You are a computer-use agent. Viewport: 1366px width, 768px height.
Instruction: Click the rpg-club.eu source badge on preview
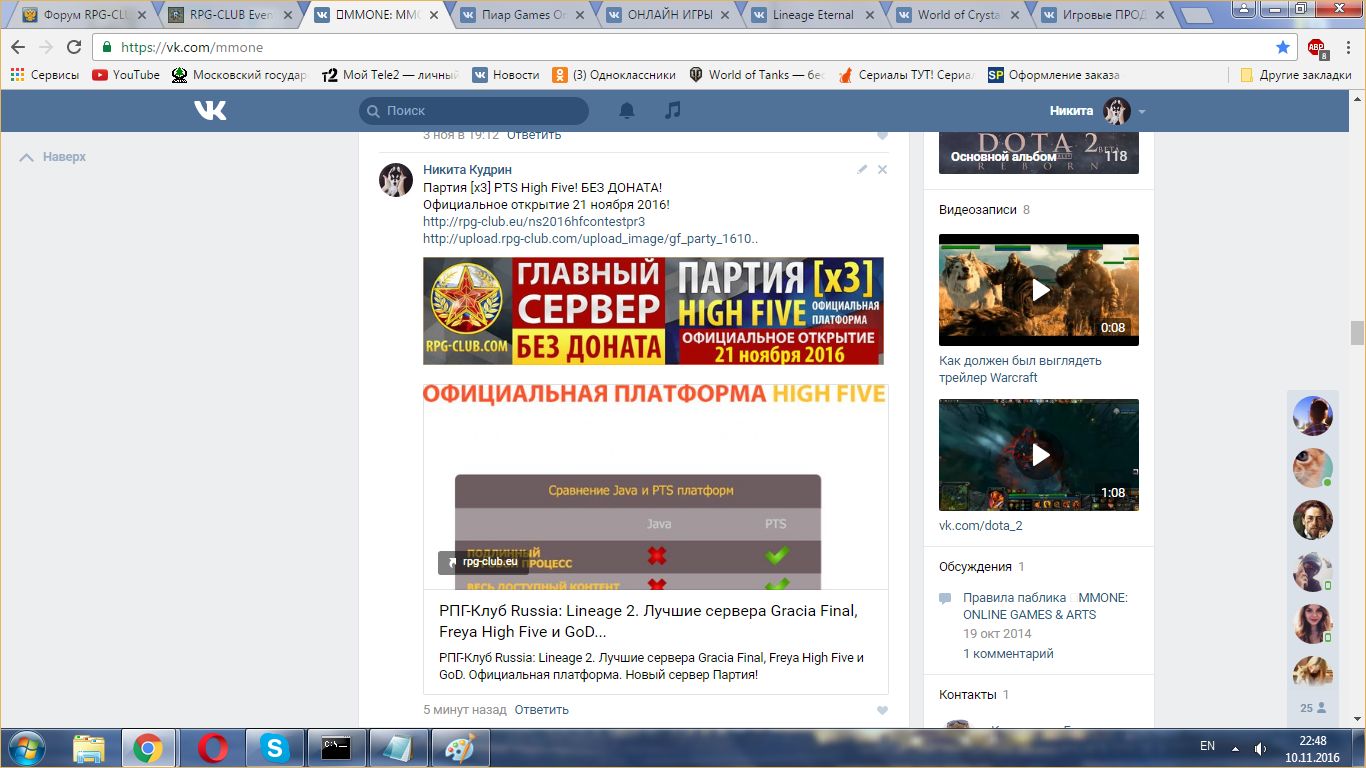tap(483, 562)
